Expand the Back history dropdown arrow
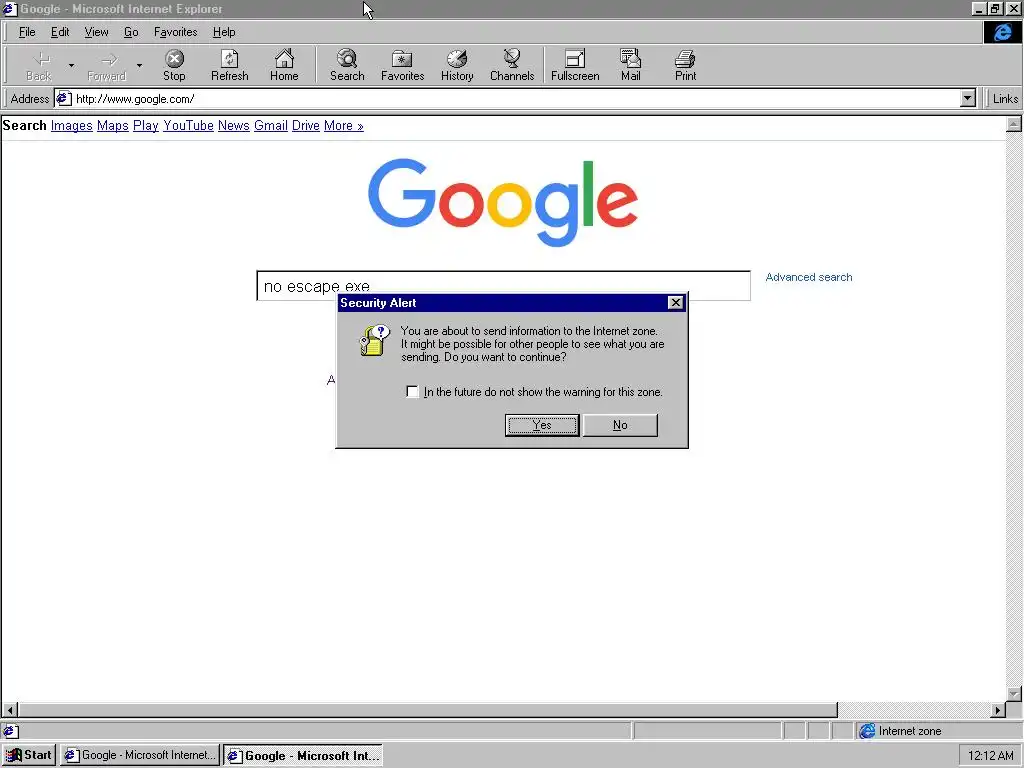 pyautogui.click(x=71, y=65)
